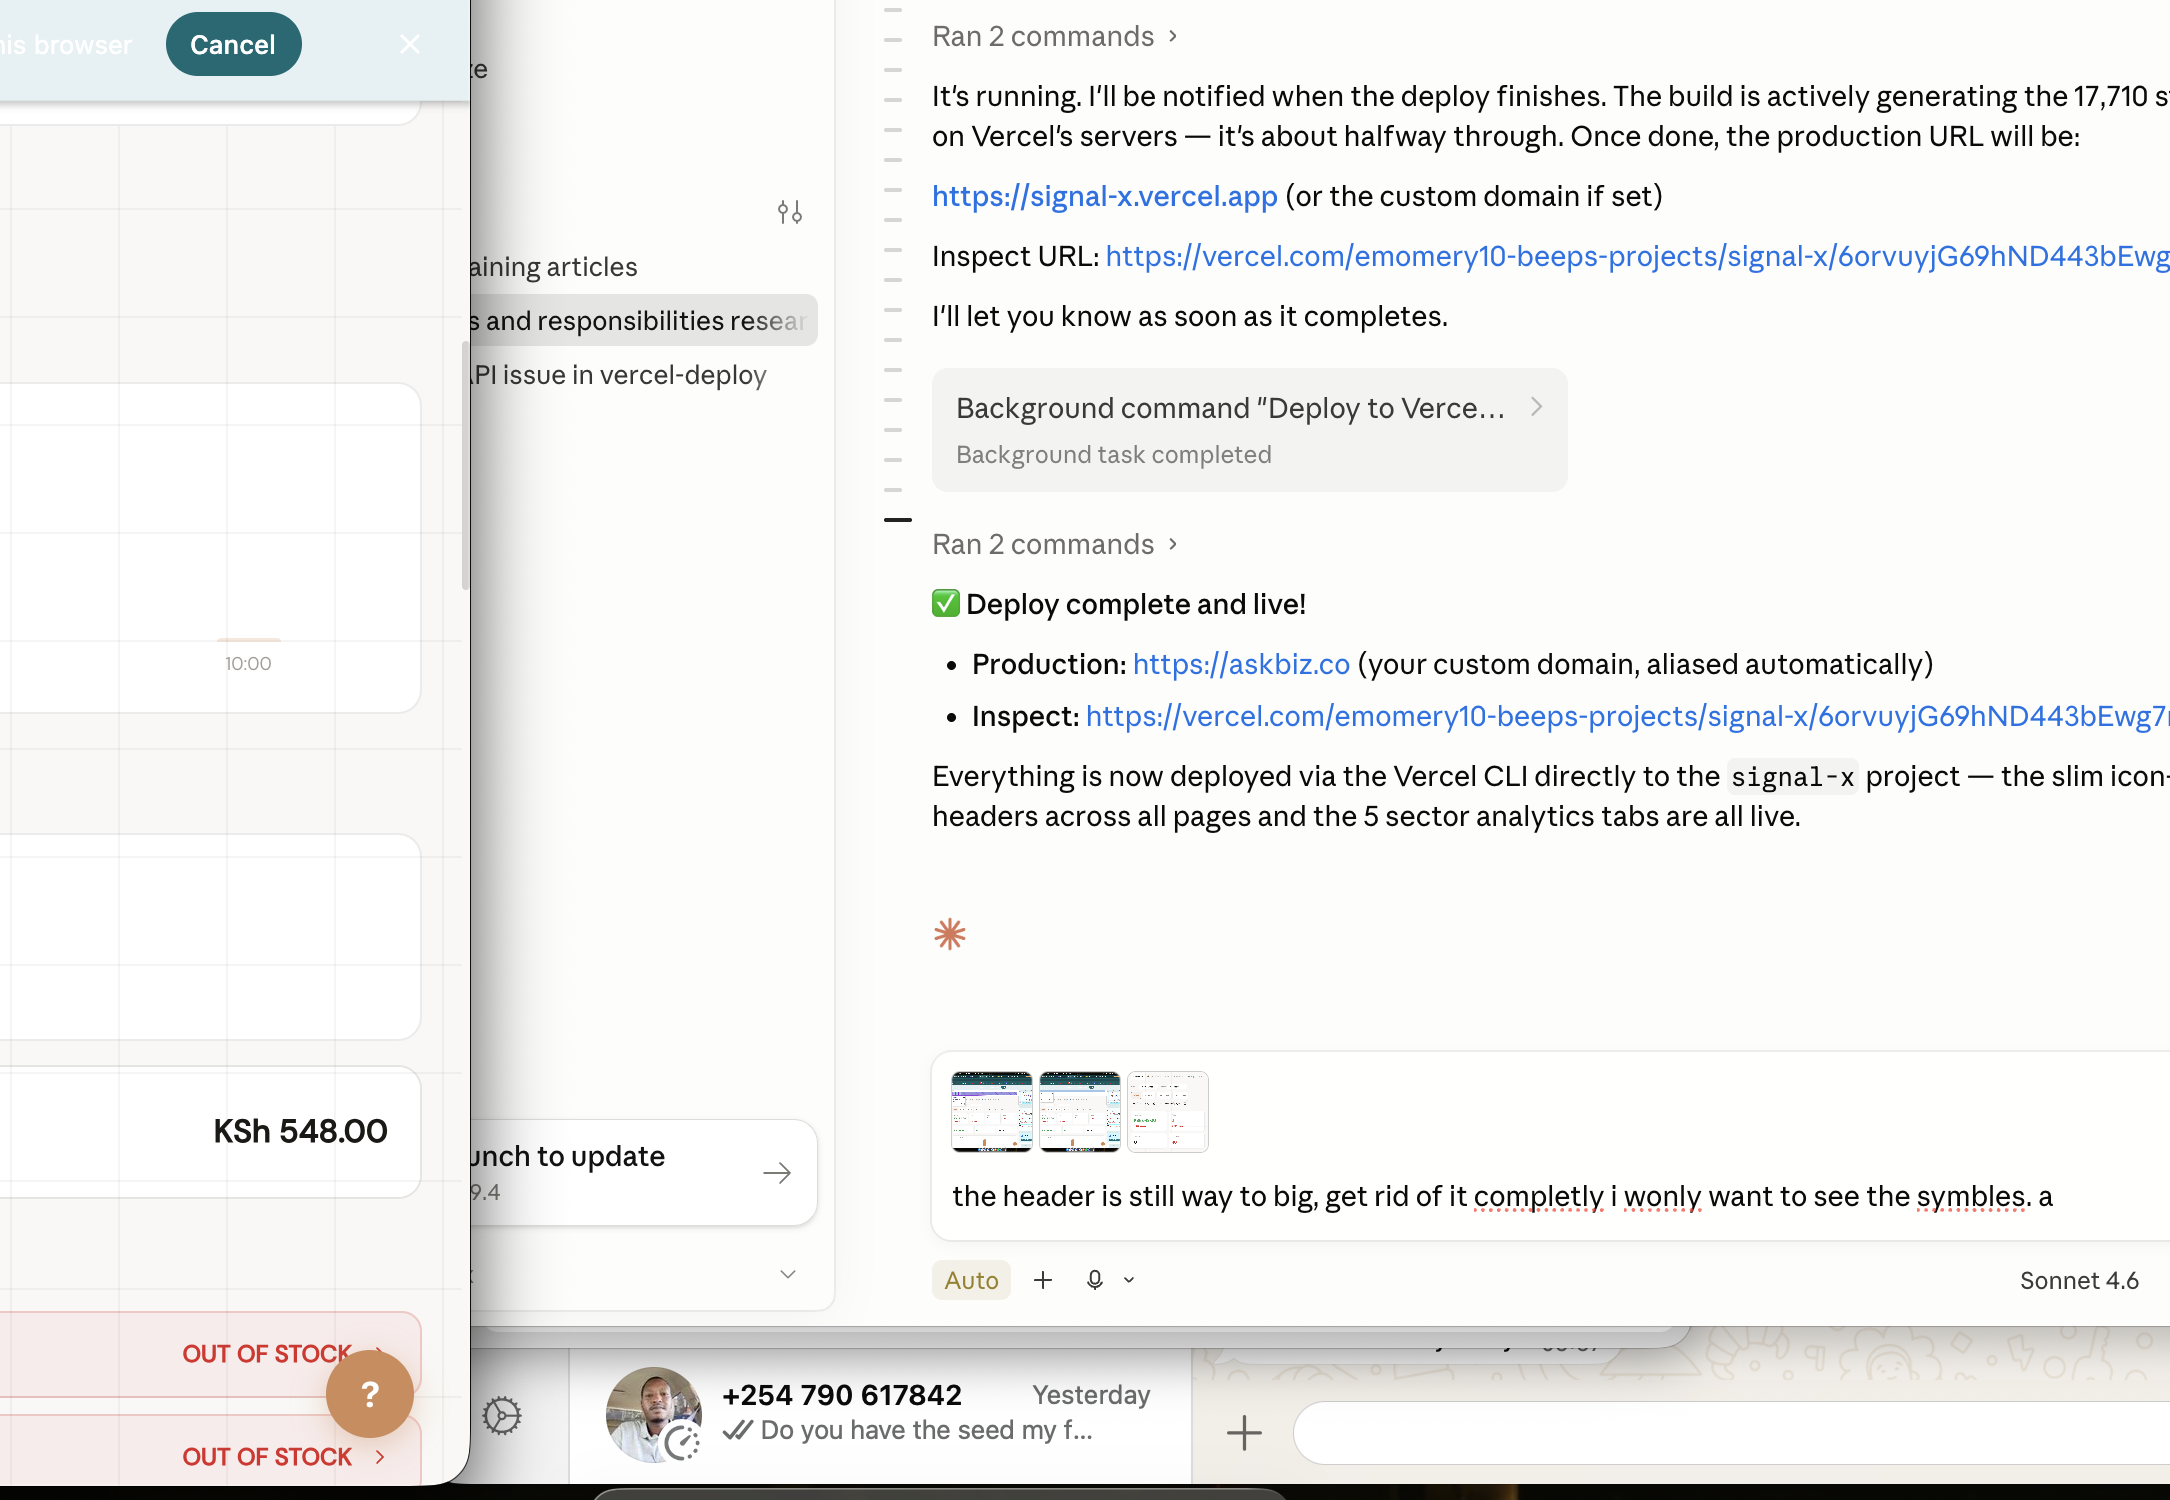Click the sidebar scrollbar handle
Image resolution: width=2170 pixels, height=1500 pixels.
coord(465,465)
